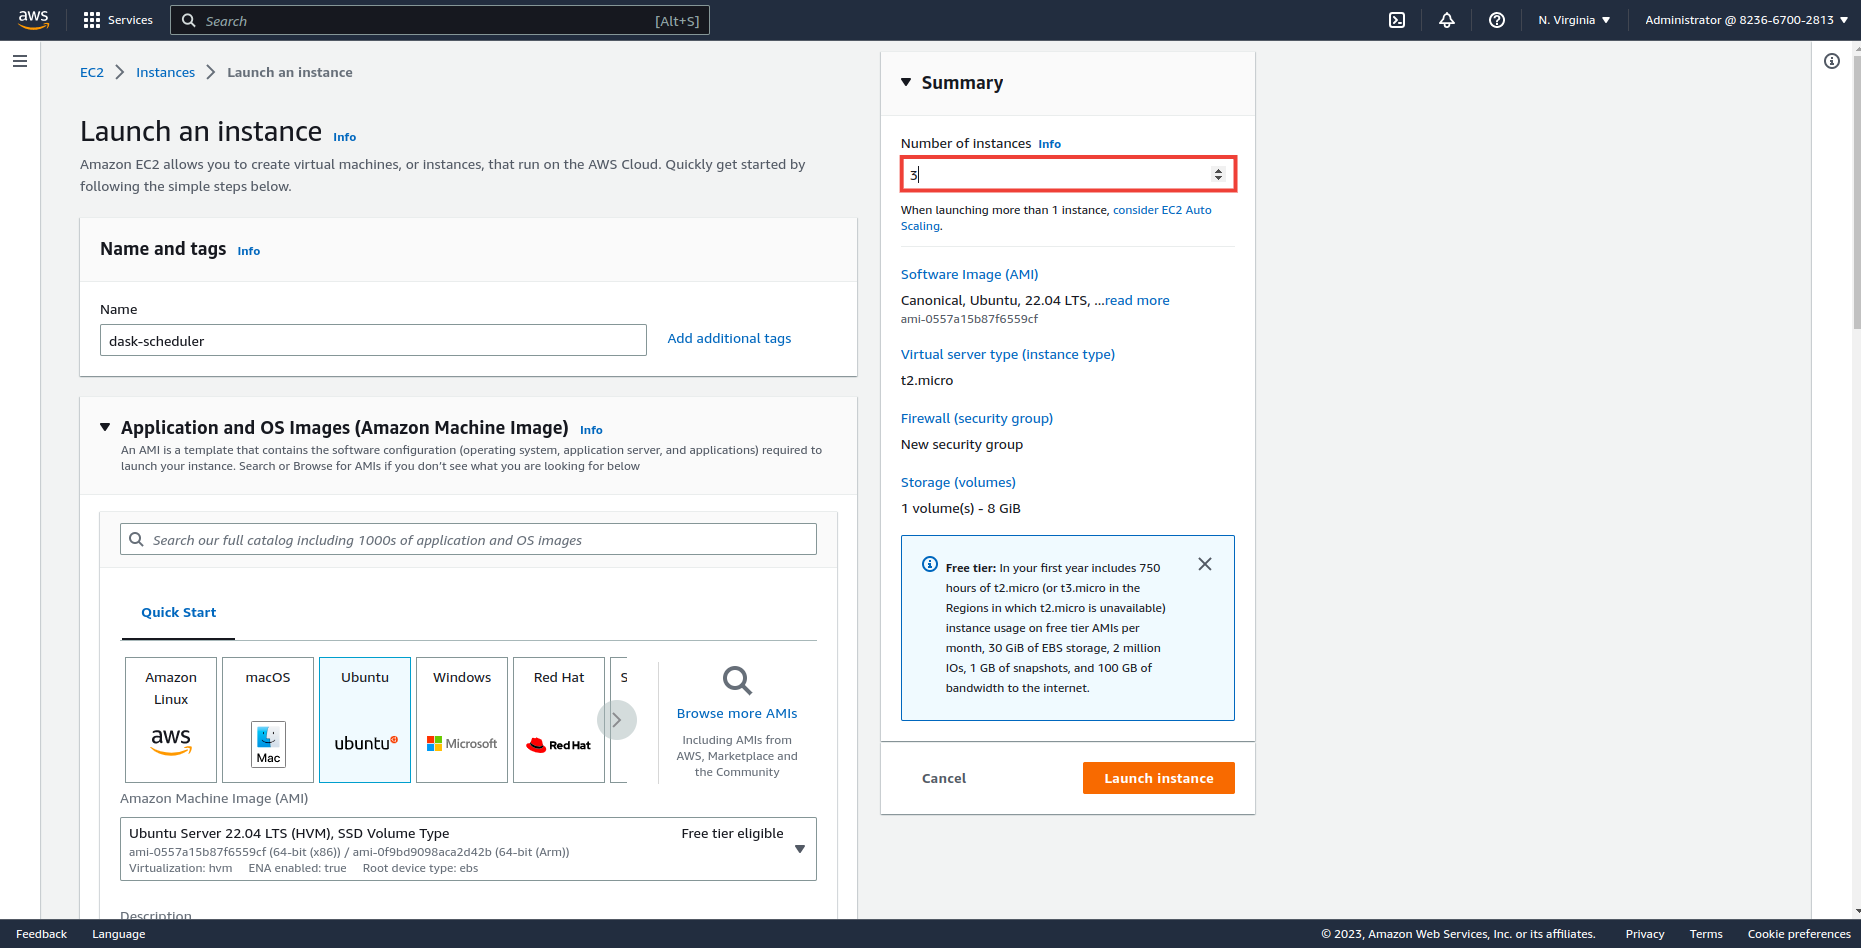1861x948 pixels.
Task: Open the Privacy link in footer
Action: [x=1645, y=934]
